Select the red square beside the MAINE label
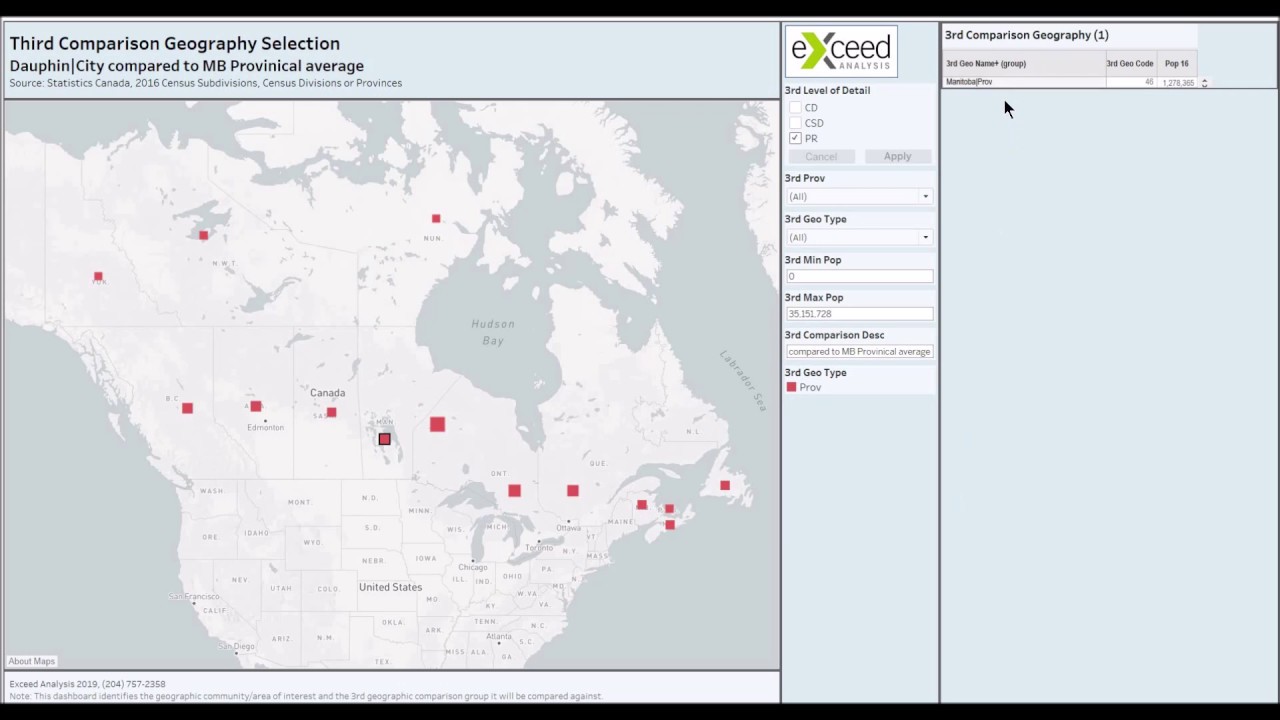This screenshot has height=720, width=1280. coord(642,505)
